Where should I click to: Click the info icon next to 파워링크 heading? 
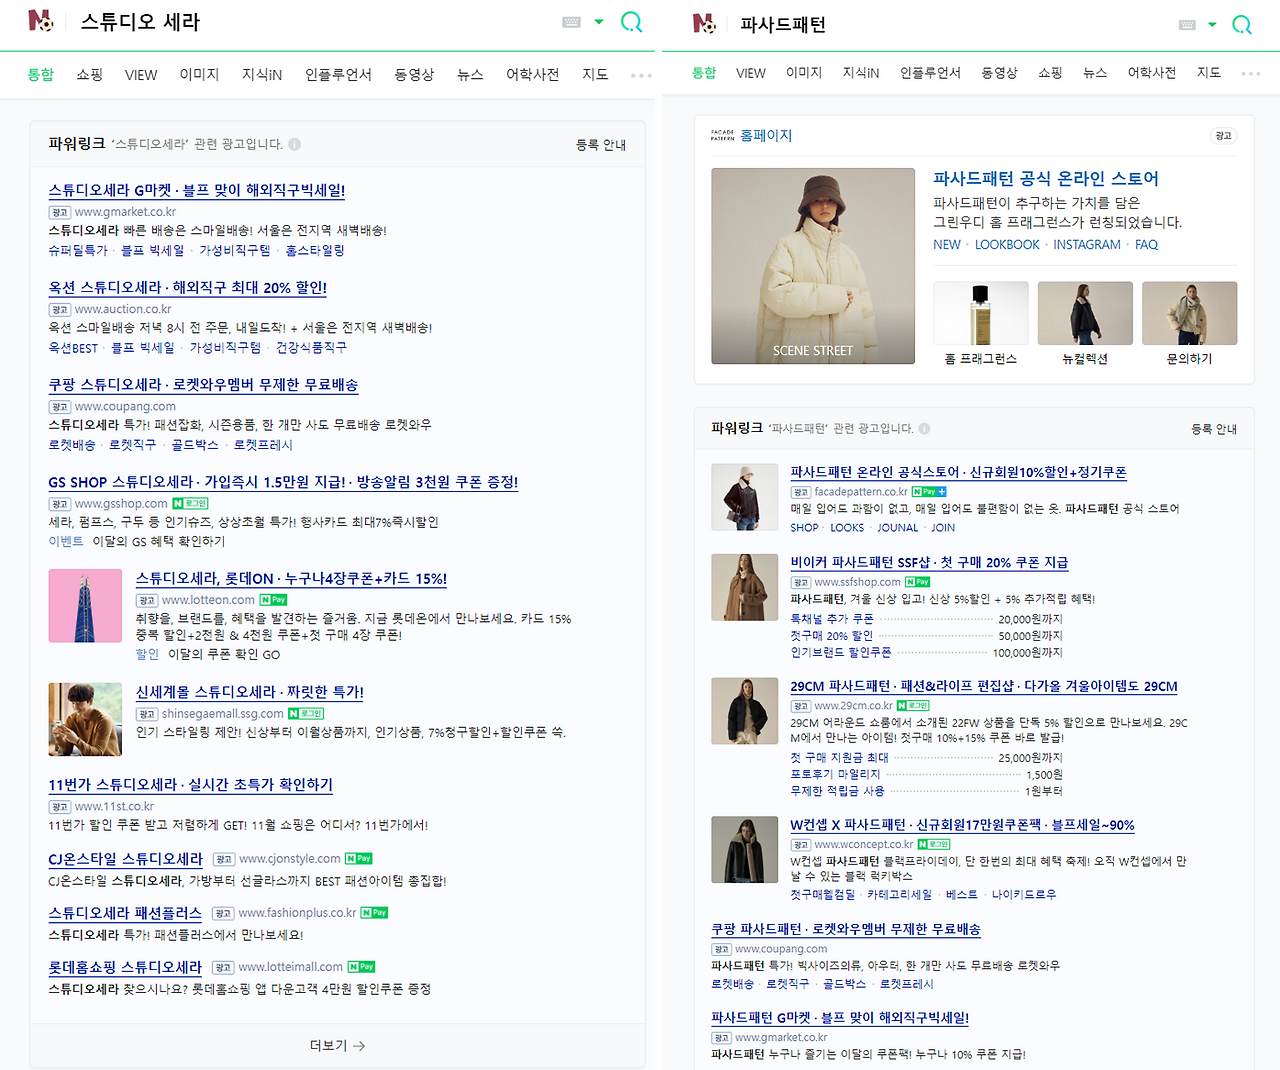[x=294, y=144]
